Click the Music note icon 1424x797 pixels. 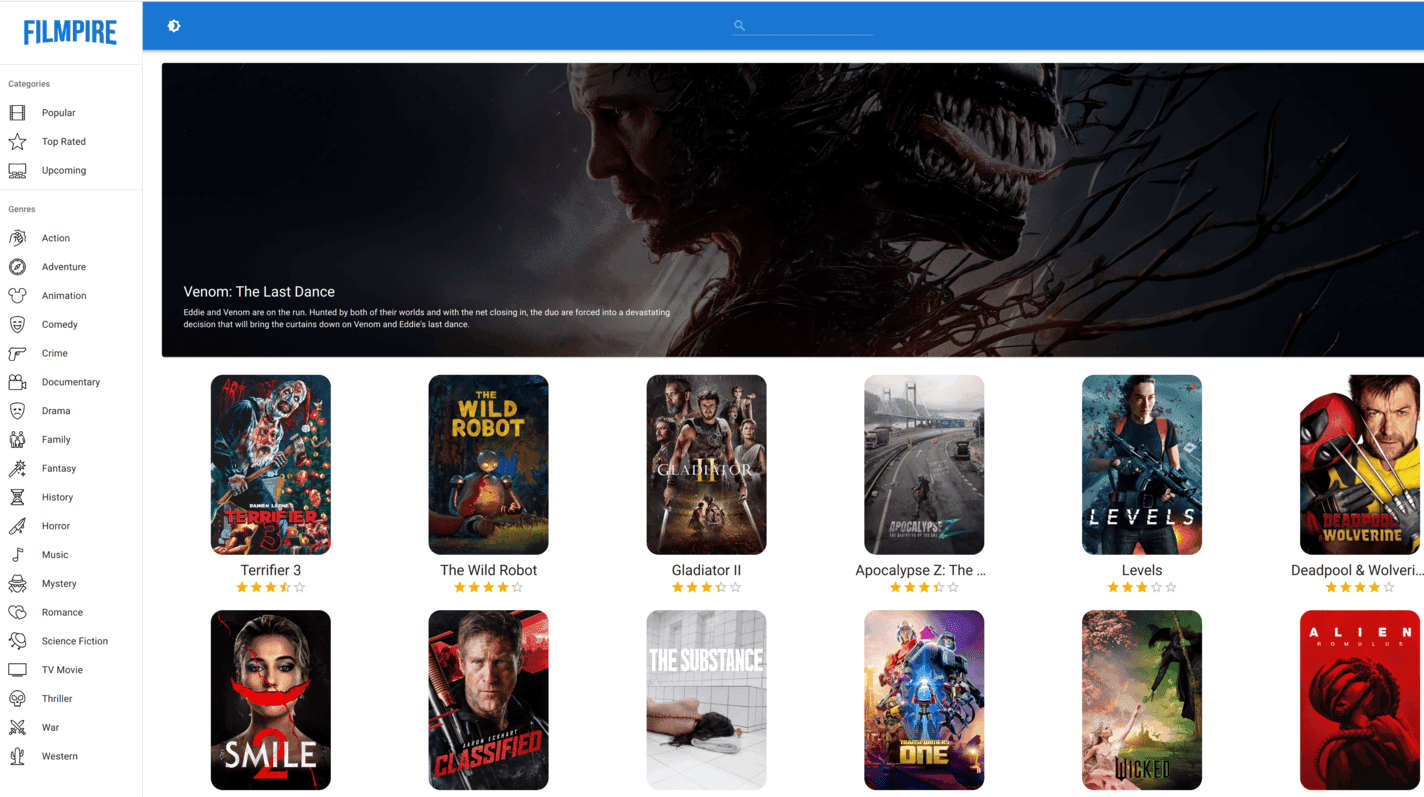pyautogui.click(x=17, y=555)
